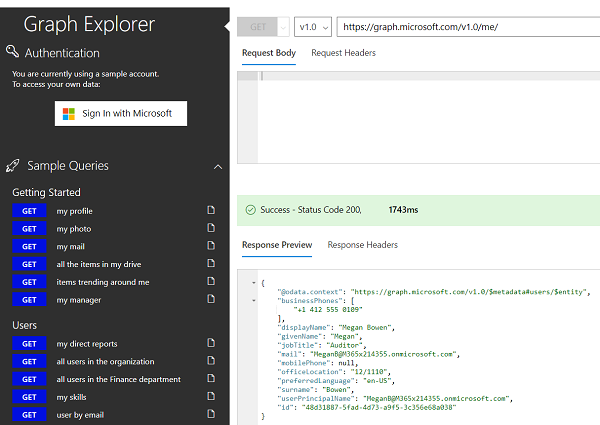
Task: Switch to Request Headers tab
Action: pos(343,53)
